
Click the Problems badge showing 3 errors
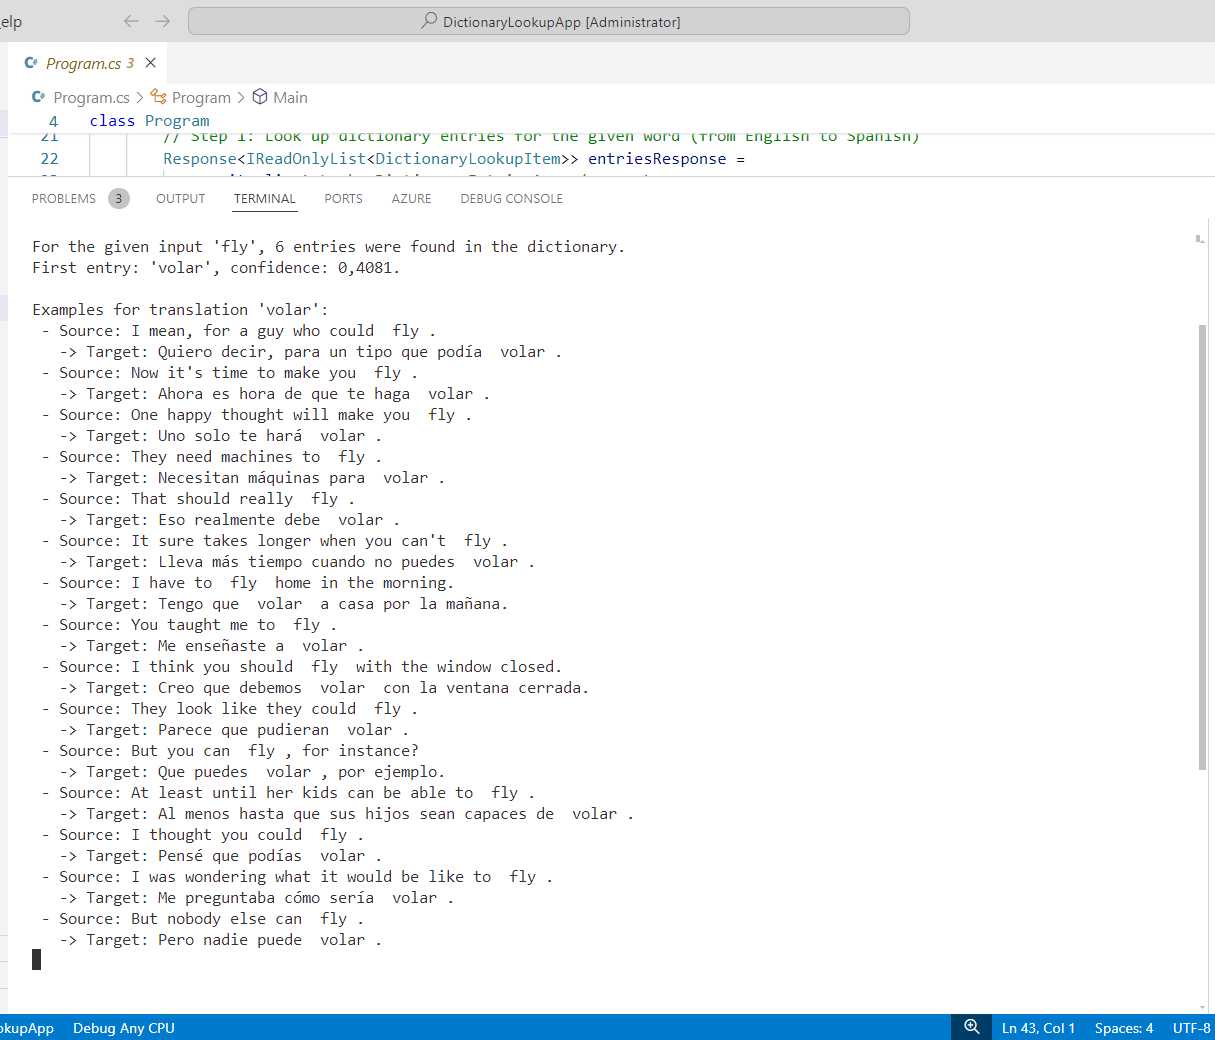pos(119,198)
